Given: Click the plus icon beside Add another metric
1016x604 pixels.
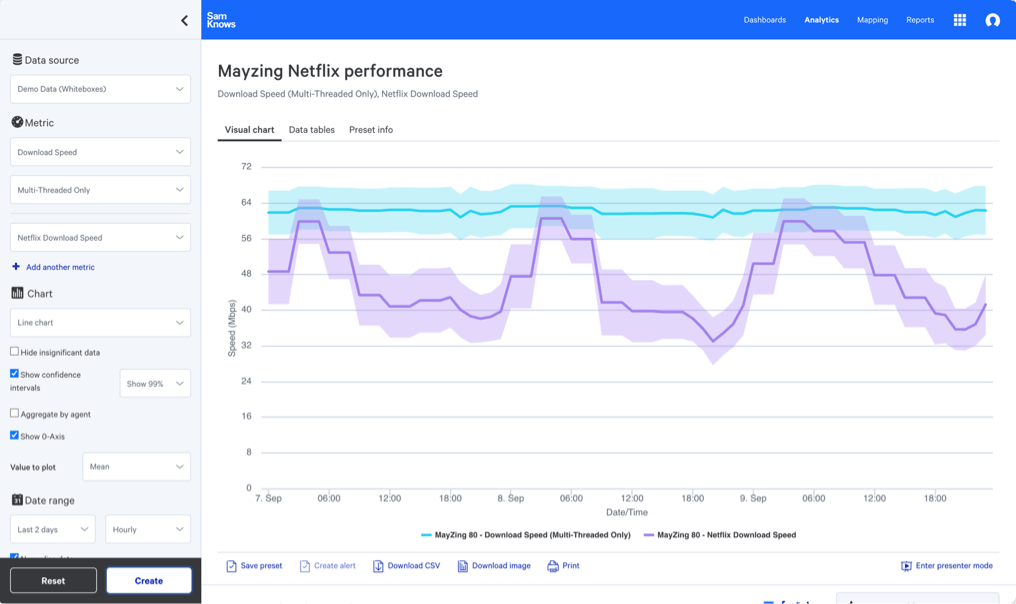Looking at the screenshot, I should 16,266.
